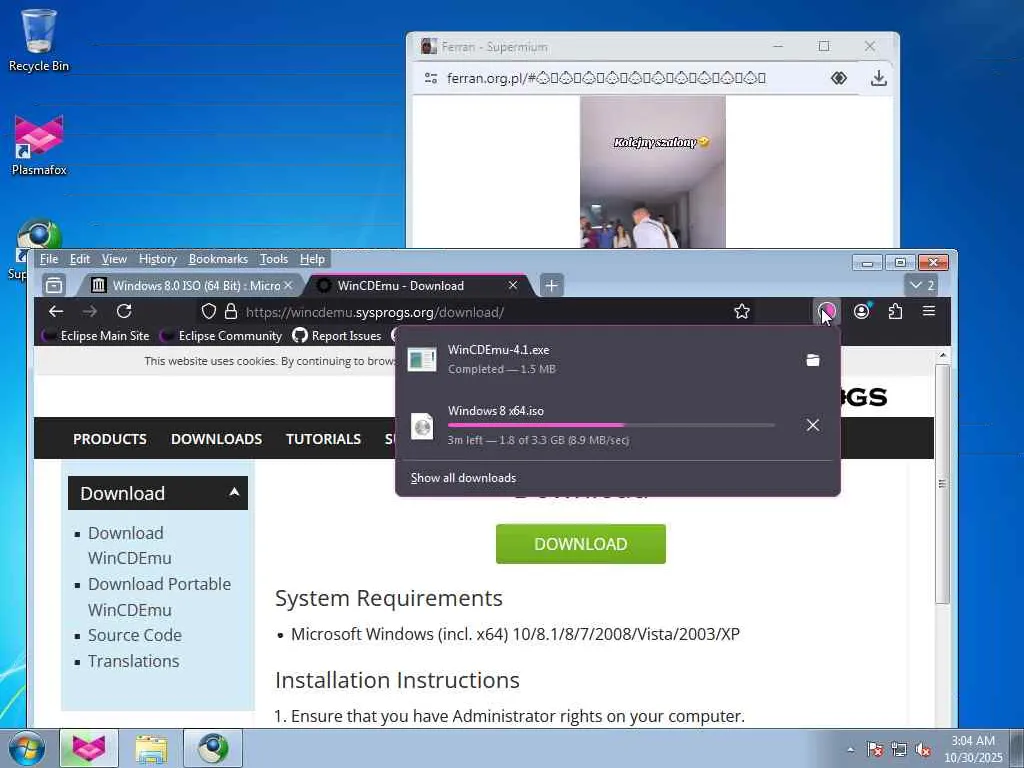The image size is (1024, 768).
Task: Open PRODUCTS in site navigation
Action: click(110, 439)
